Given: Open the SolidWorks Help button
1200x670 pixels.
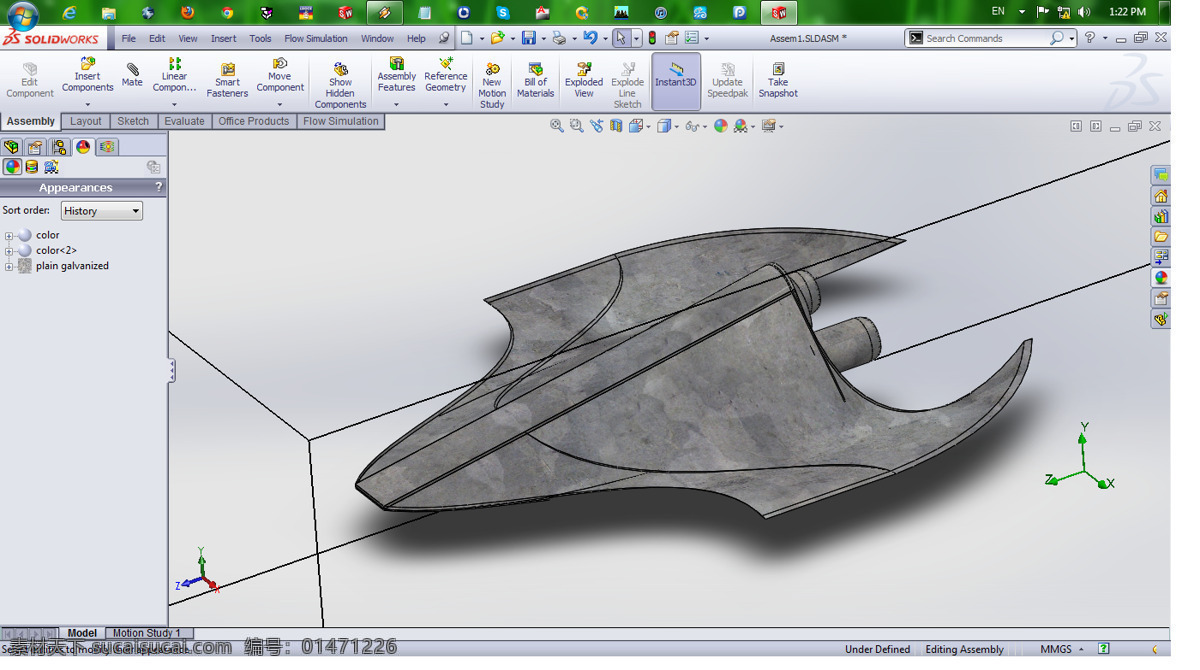Looking at the screenshot, I should click(1090, 38).
